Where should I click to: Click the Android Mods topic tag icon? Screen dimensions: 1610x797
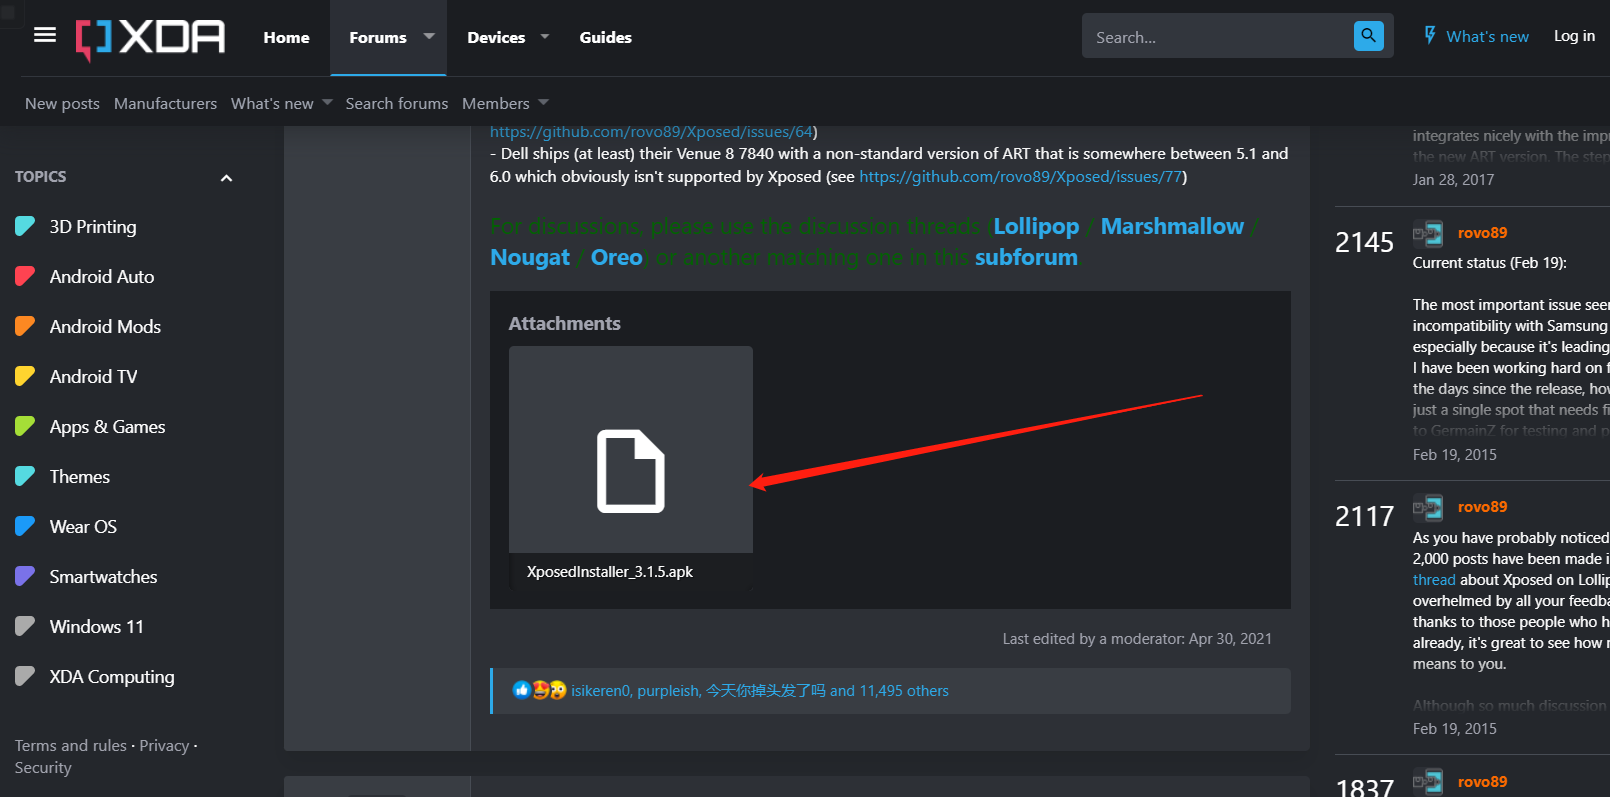(x=25, y=327)
